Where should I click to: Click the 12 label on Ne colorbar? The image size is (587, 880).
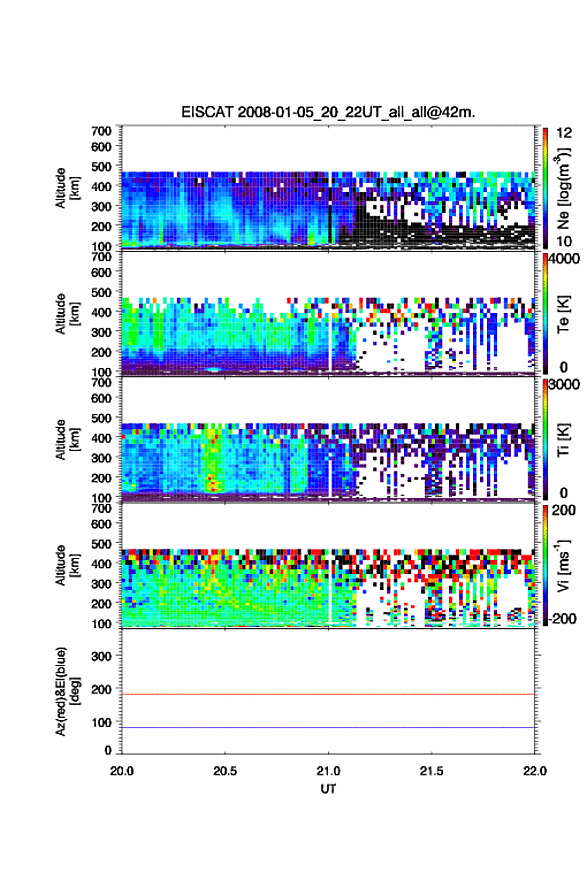tap(564, 133)
